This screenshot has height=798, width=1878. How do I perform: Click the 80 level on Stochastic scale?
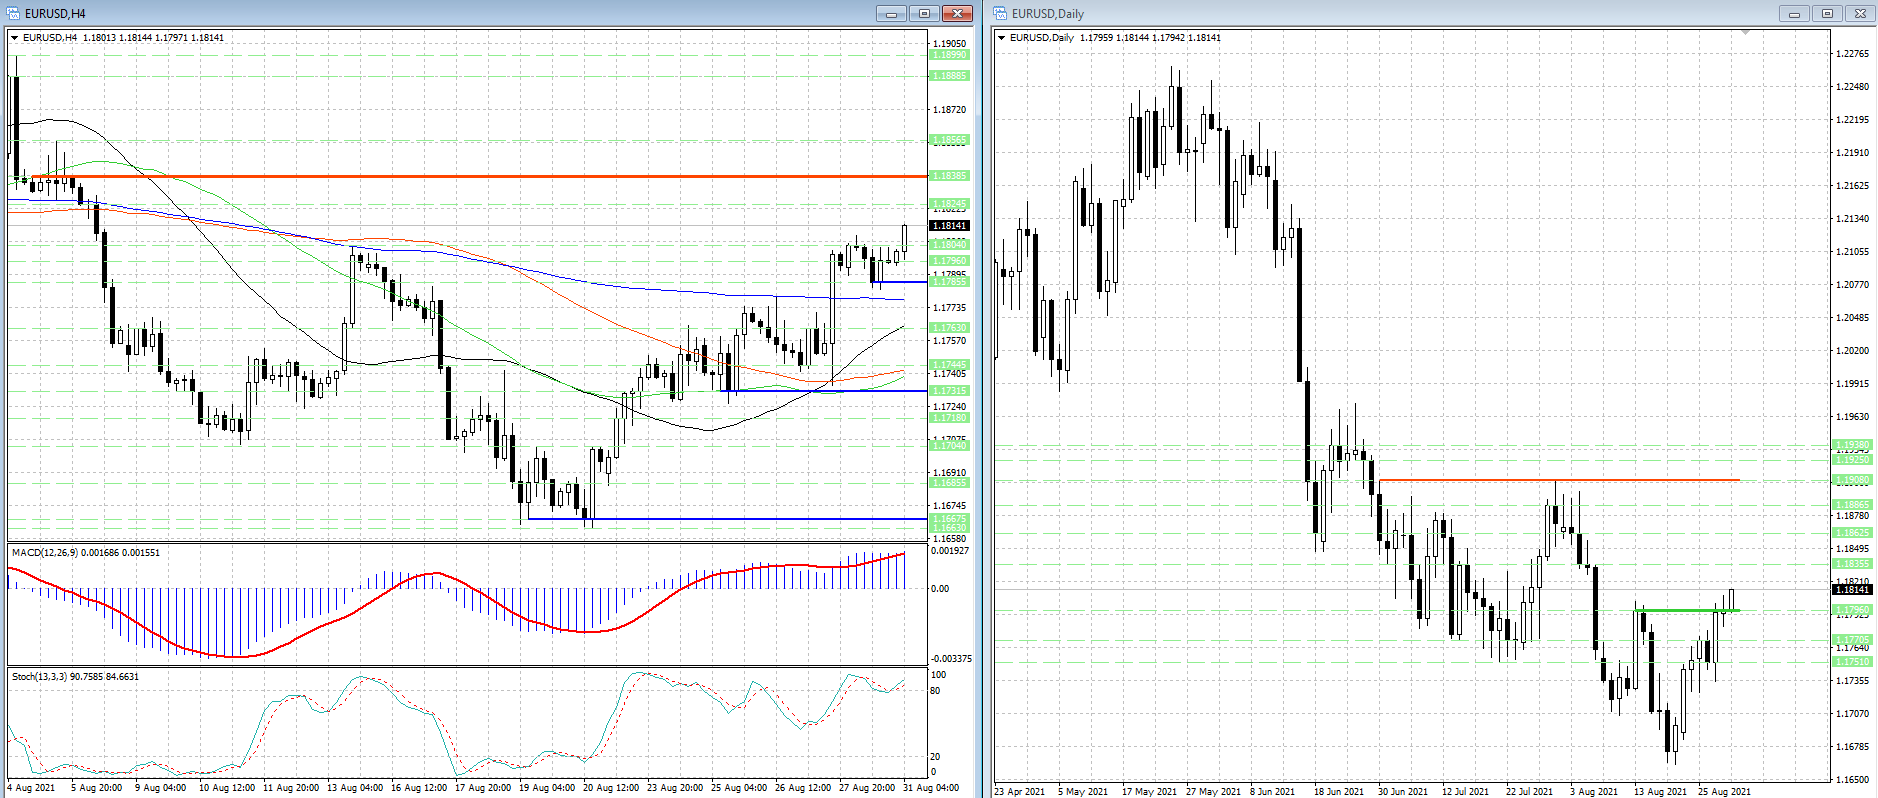point(936,691)
